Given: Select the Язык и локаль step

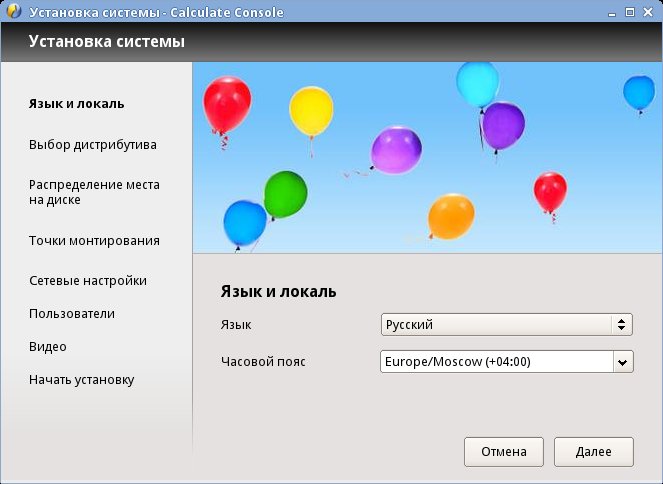Looking at the screenshot, I should pos(77,104).
